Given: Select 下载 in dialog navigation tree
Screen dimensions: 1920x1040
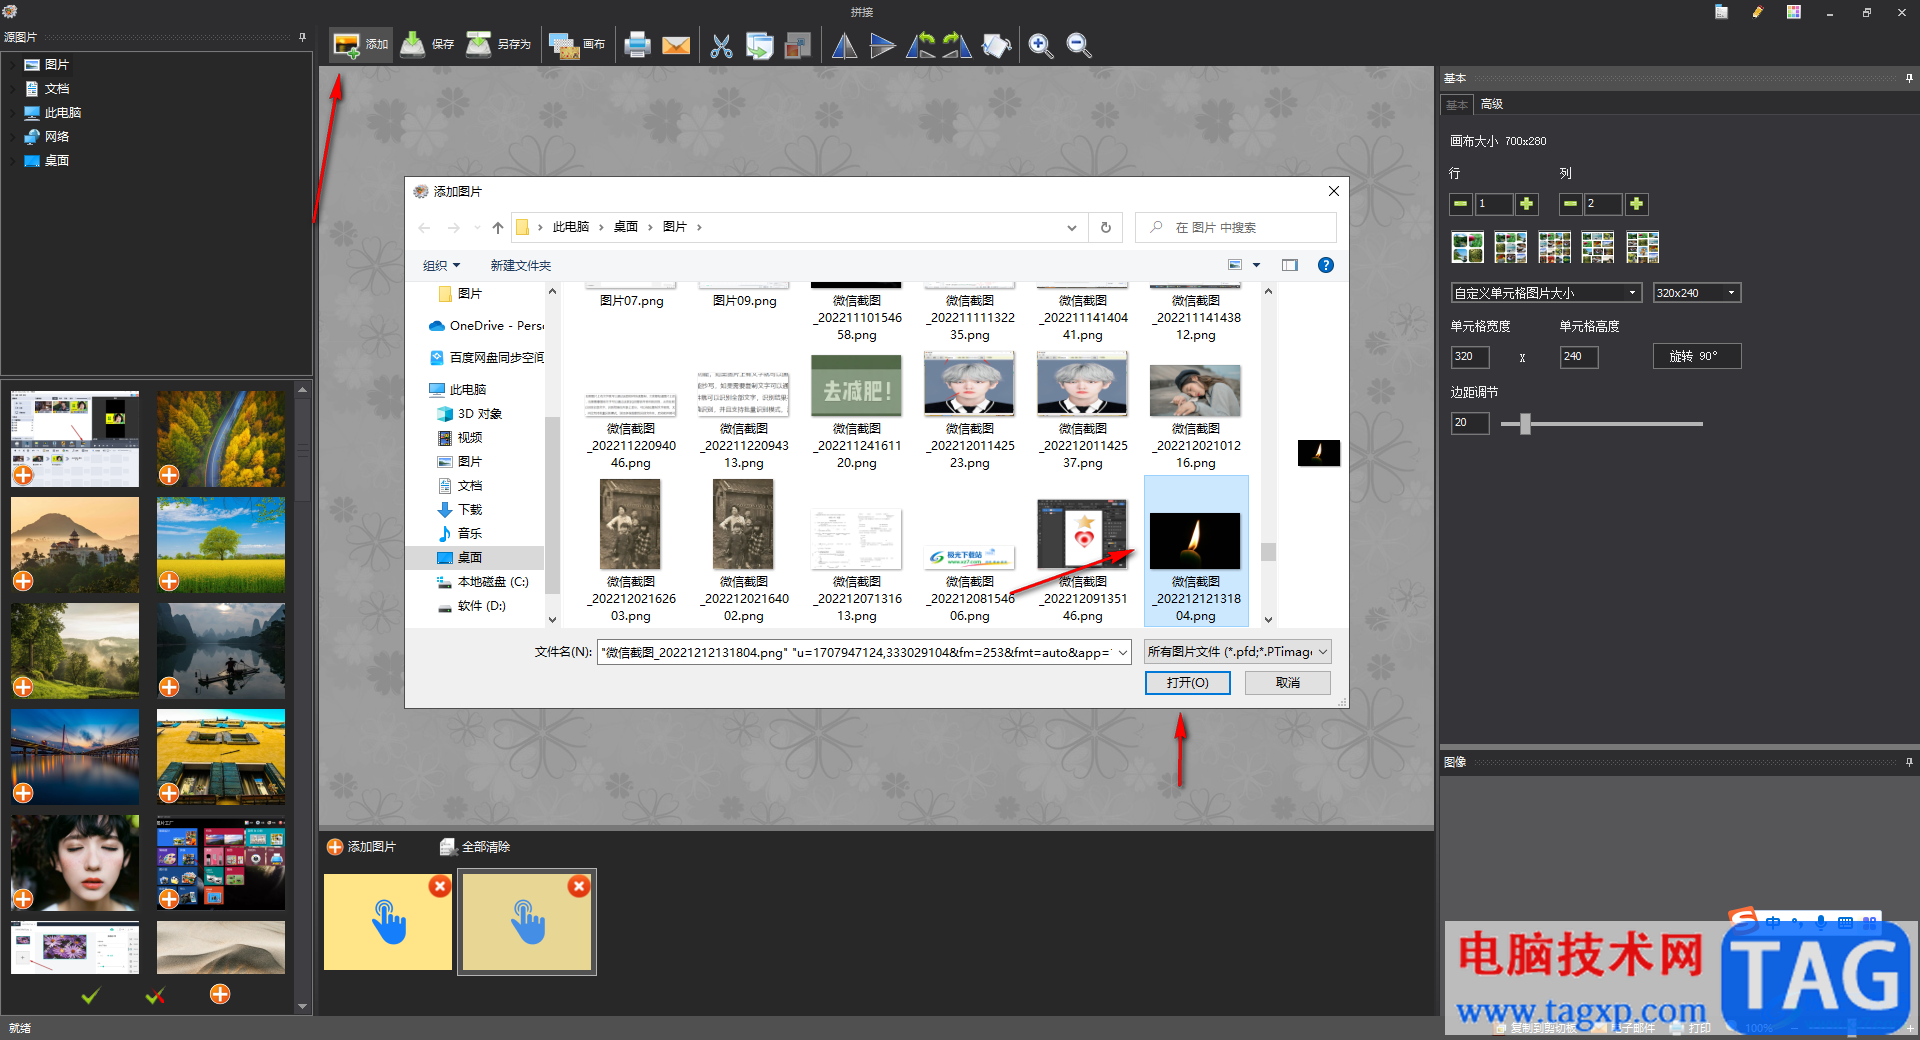Looking at the screenshot, I should 470,509.
